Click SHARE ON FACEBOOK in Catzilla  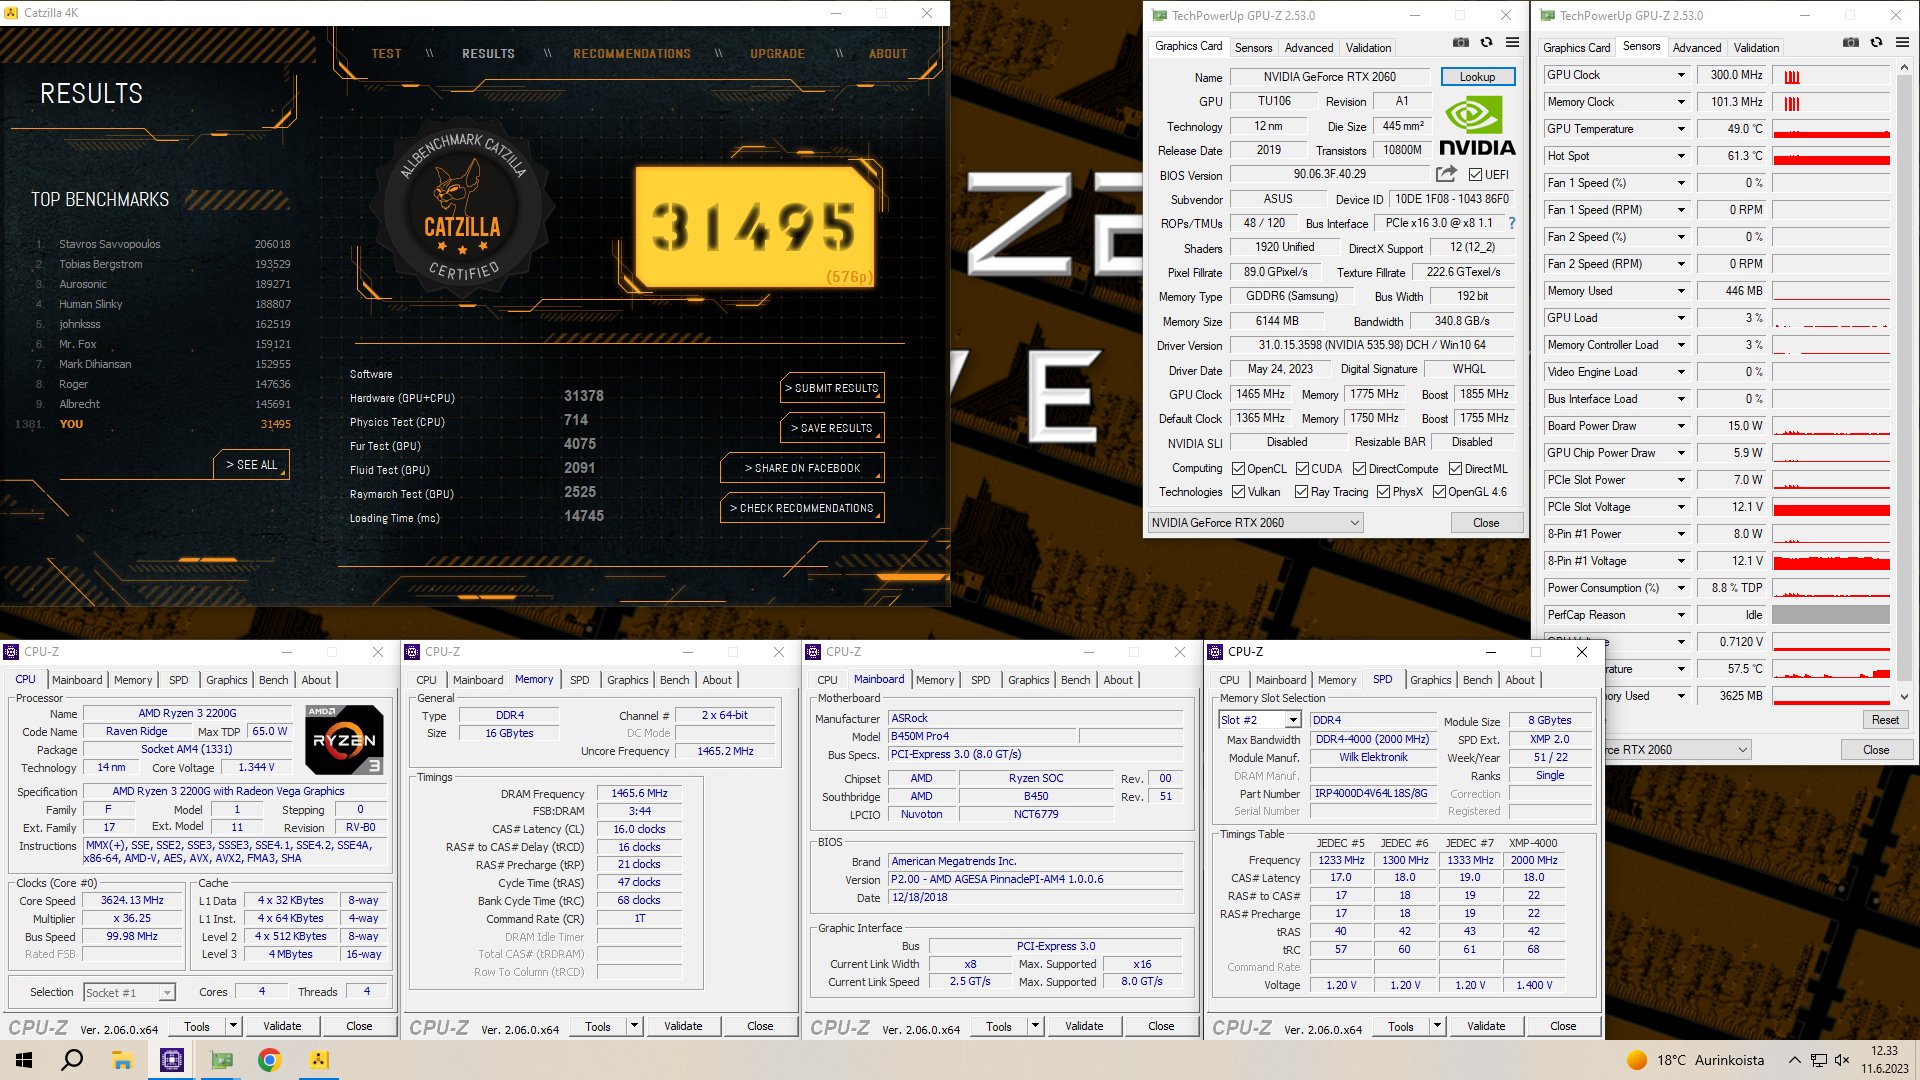pos(802,468)
